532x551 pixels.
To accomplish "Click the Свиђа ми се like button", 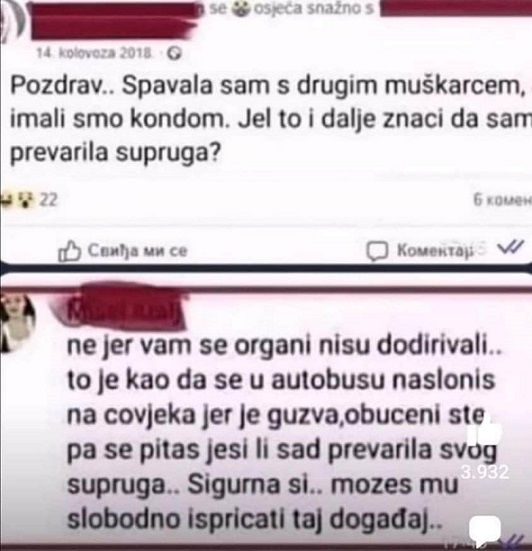I will (x=123, y=251).
